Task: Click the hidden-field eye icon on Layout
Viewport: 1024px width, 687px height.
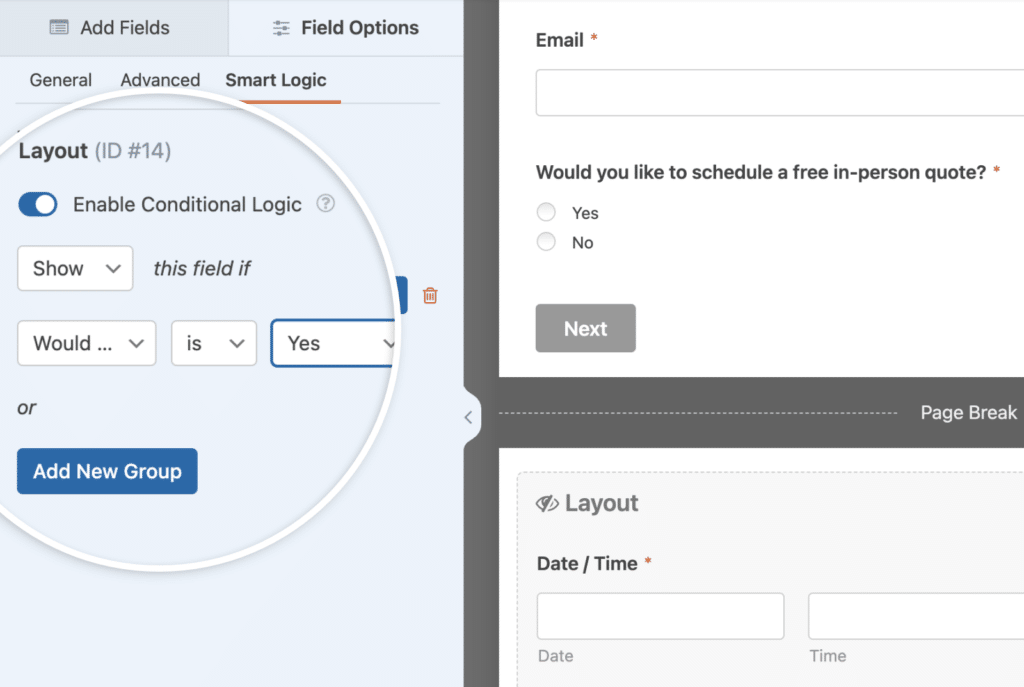Action: (548, 503)
